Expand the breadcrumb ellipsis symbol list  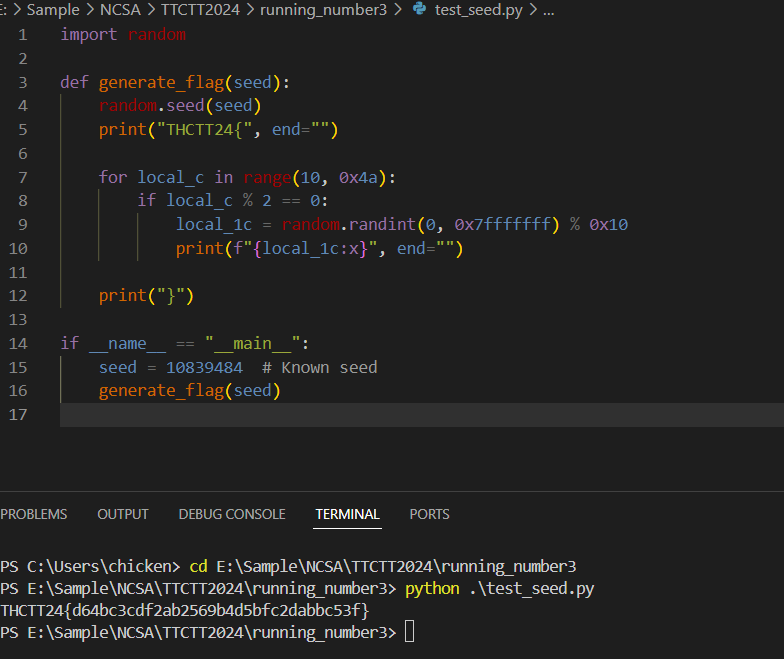(x=548, y=11)
